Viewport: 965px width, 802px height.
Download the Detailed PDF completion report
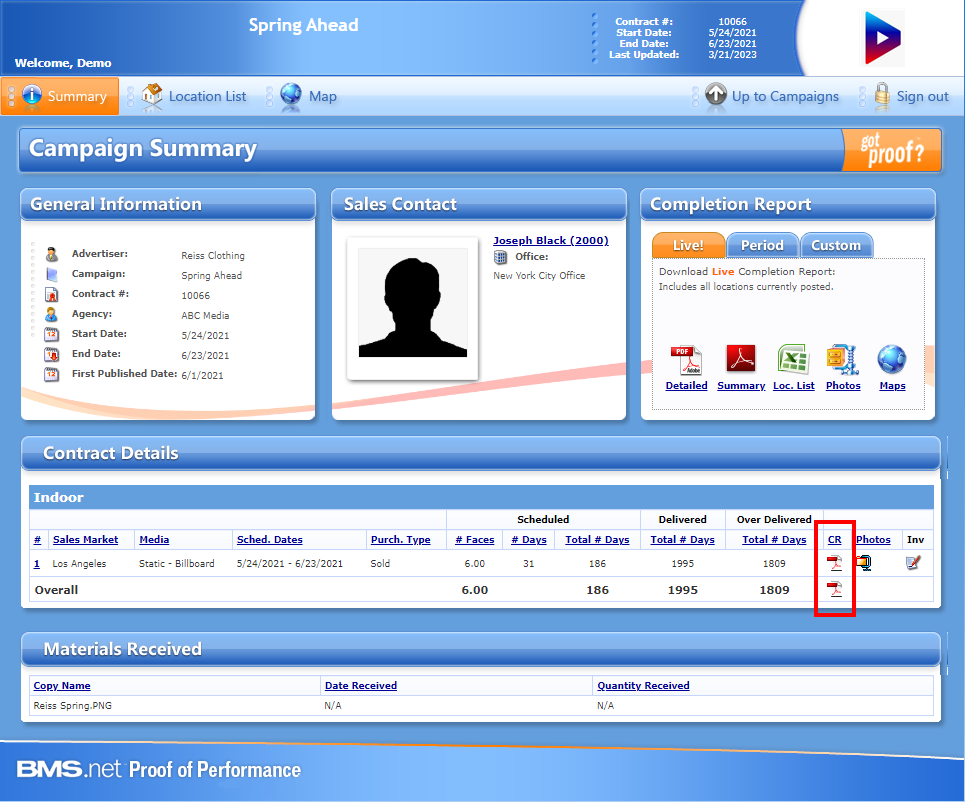point(686,361)
